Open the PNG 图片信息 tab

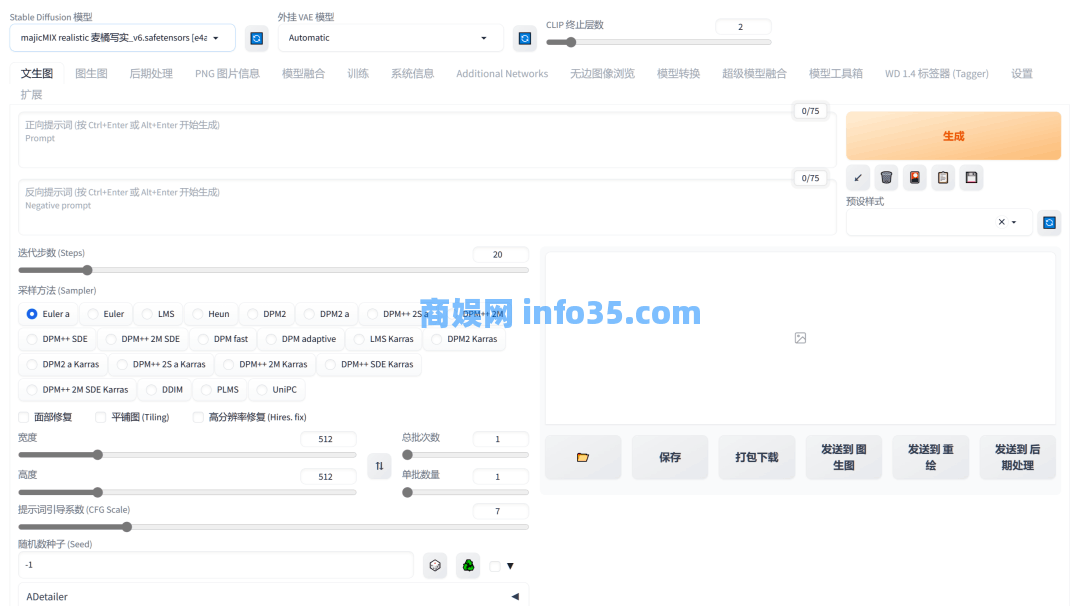click(x=227, y=74)
